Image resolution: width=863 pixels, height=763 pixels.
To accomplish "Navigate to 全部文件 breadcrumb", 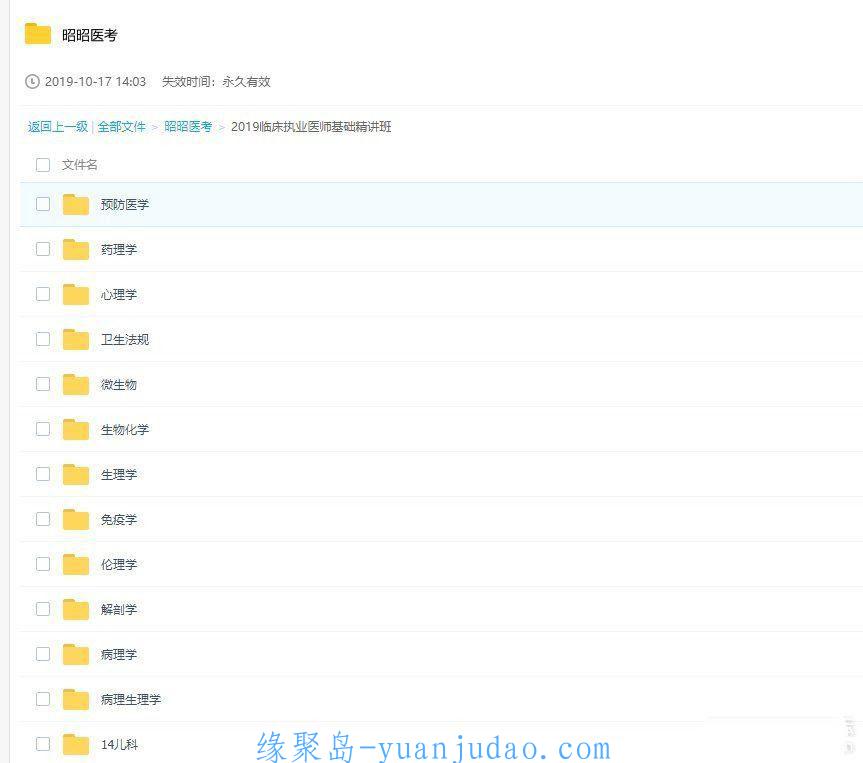I will tap(122, 127).
